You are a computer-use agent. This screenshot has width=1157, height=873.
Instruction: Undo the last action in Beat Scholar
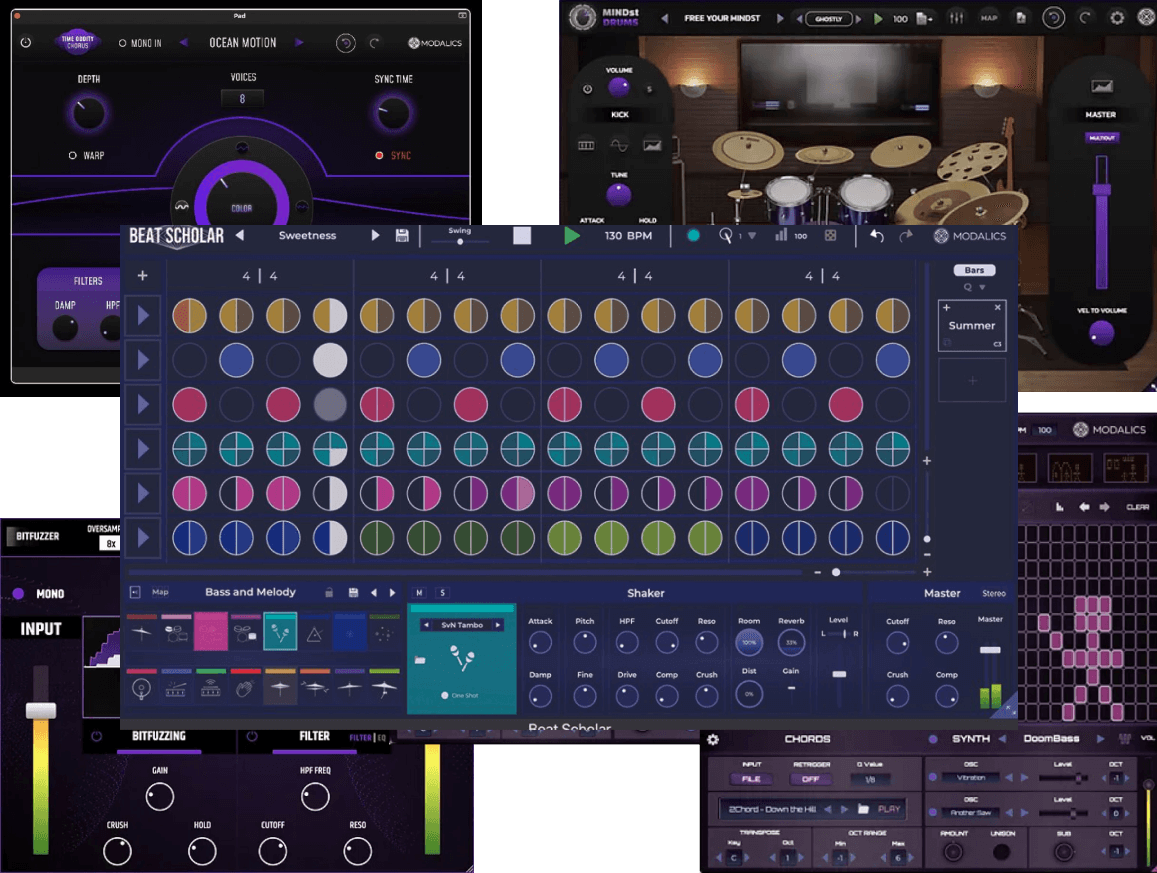tap(877, 235)
